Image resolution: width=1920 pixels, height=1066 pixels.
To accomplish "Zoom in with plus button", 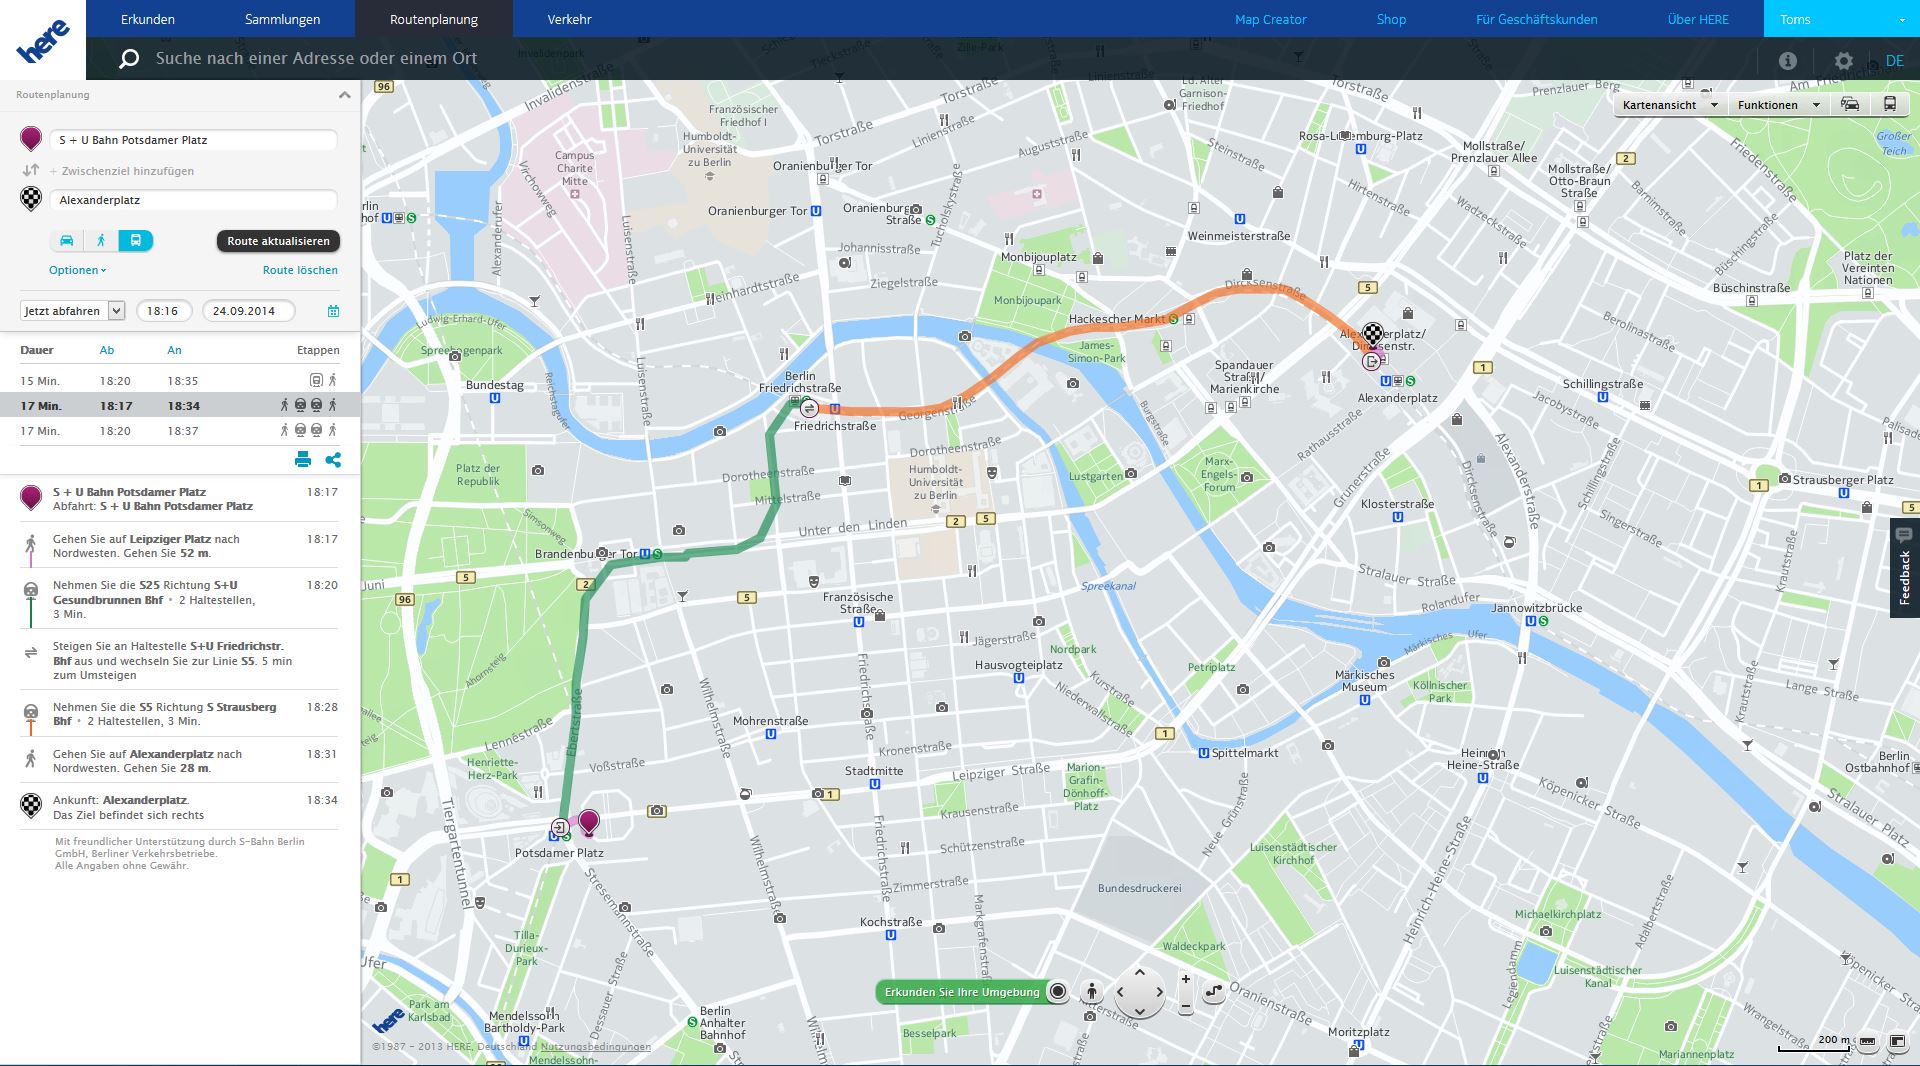I will (x=1186, y=979).
